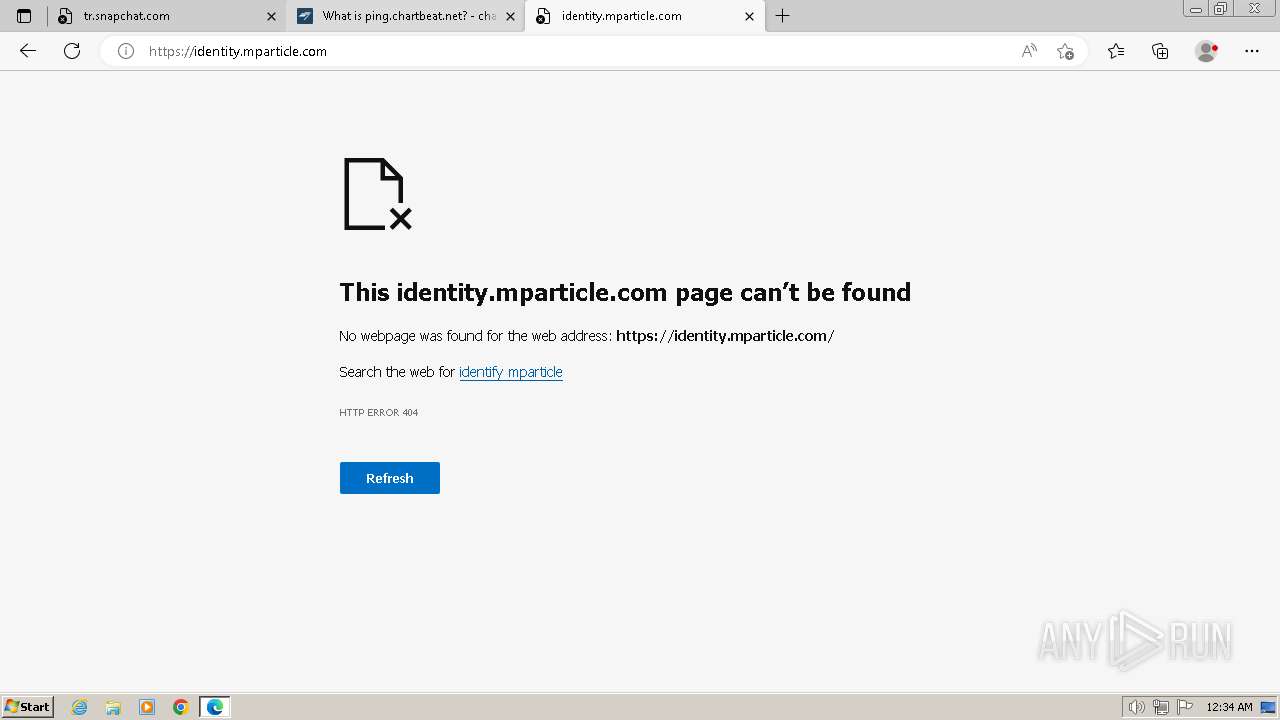The width and height of the screenshot is (1280, 720).
Task: Open the Collections icon
Action: pyautogui.click(x=1160, y=51)
